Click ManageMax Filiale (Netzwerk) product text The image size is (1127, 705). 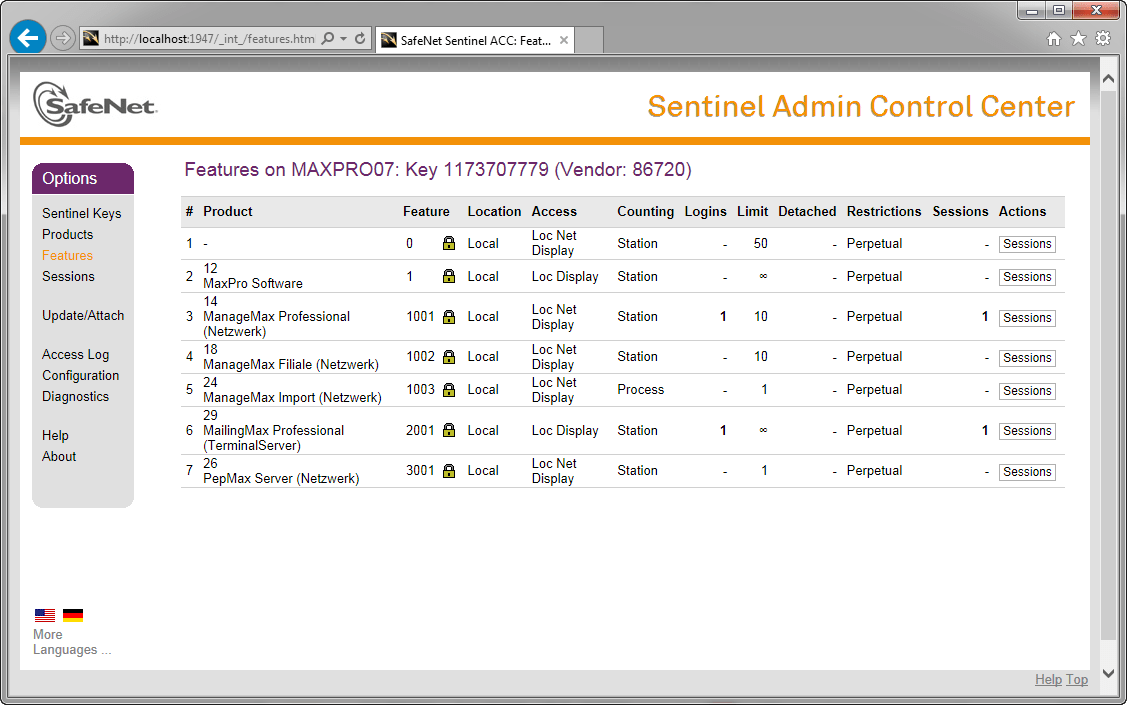[x=291, y=364]
